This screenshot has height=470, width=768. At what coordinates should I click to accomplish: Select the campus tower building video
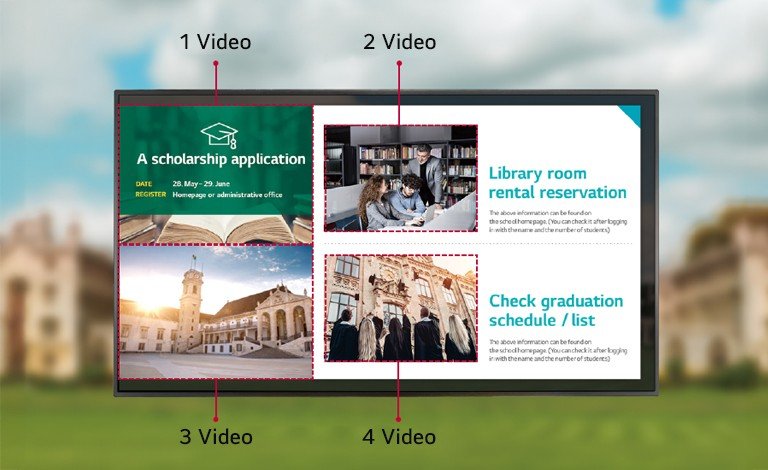[216, 311]
